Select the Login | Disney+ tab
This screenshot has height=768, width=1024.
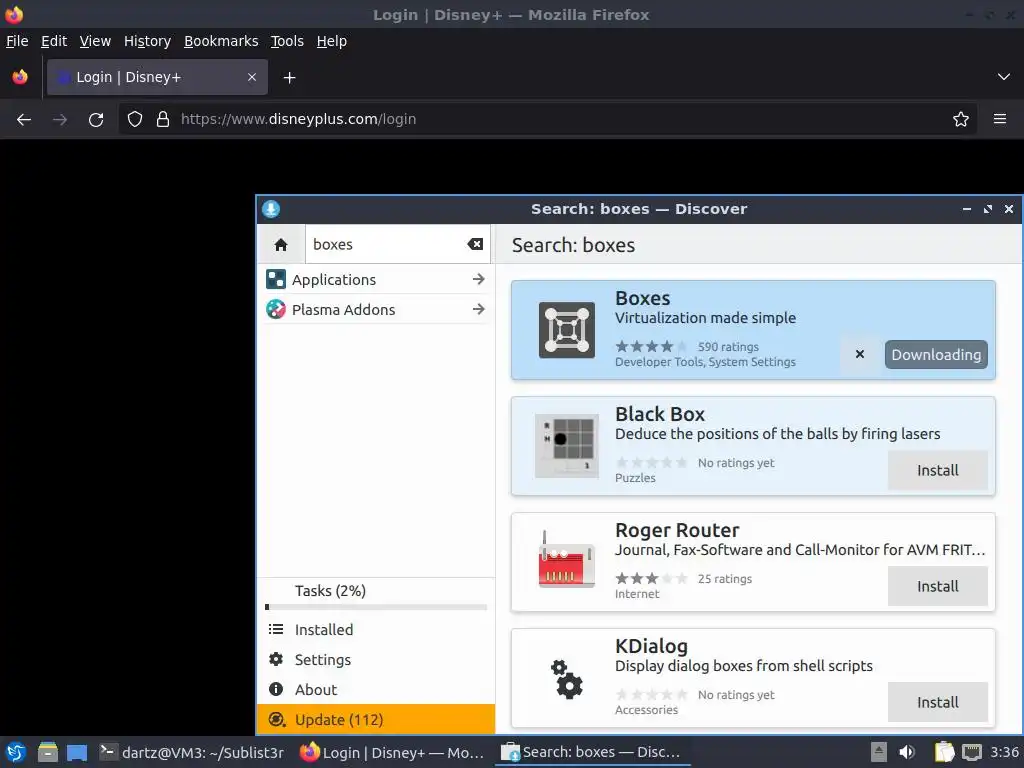tap(157, 77)
